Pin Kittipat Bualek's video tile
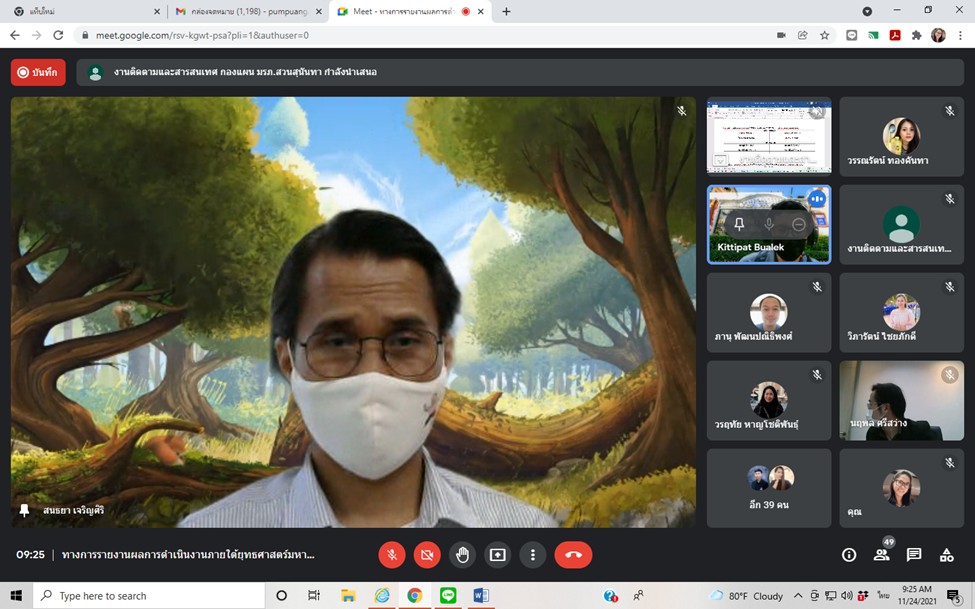Image resolution: width=975 pixels, height=609 pixels. coord(739,225)
